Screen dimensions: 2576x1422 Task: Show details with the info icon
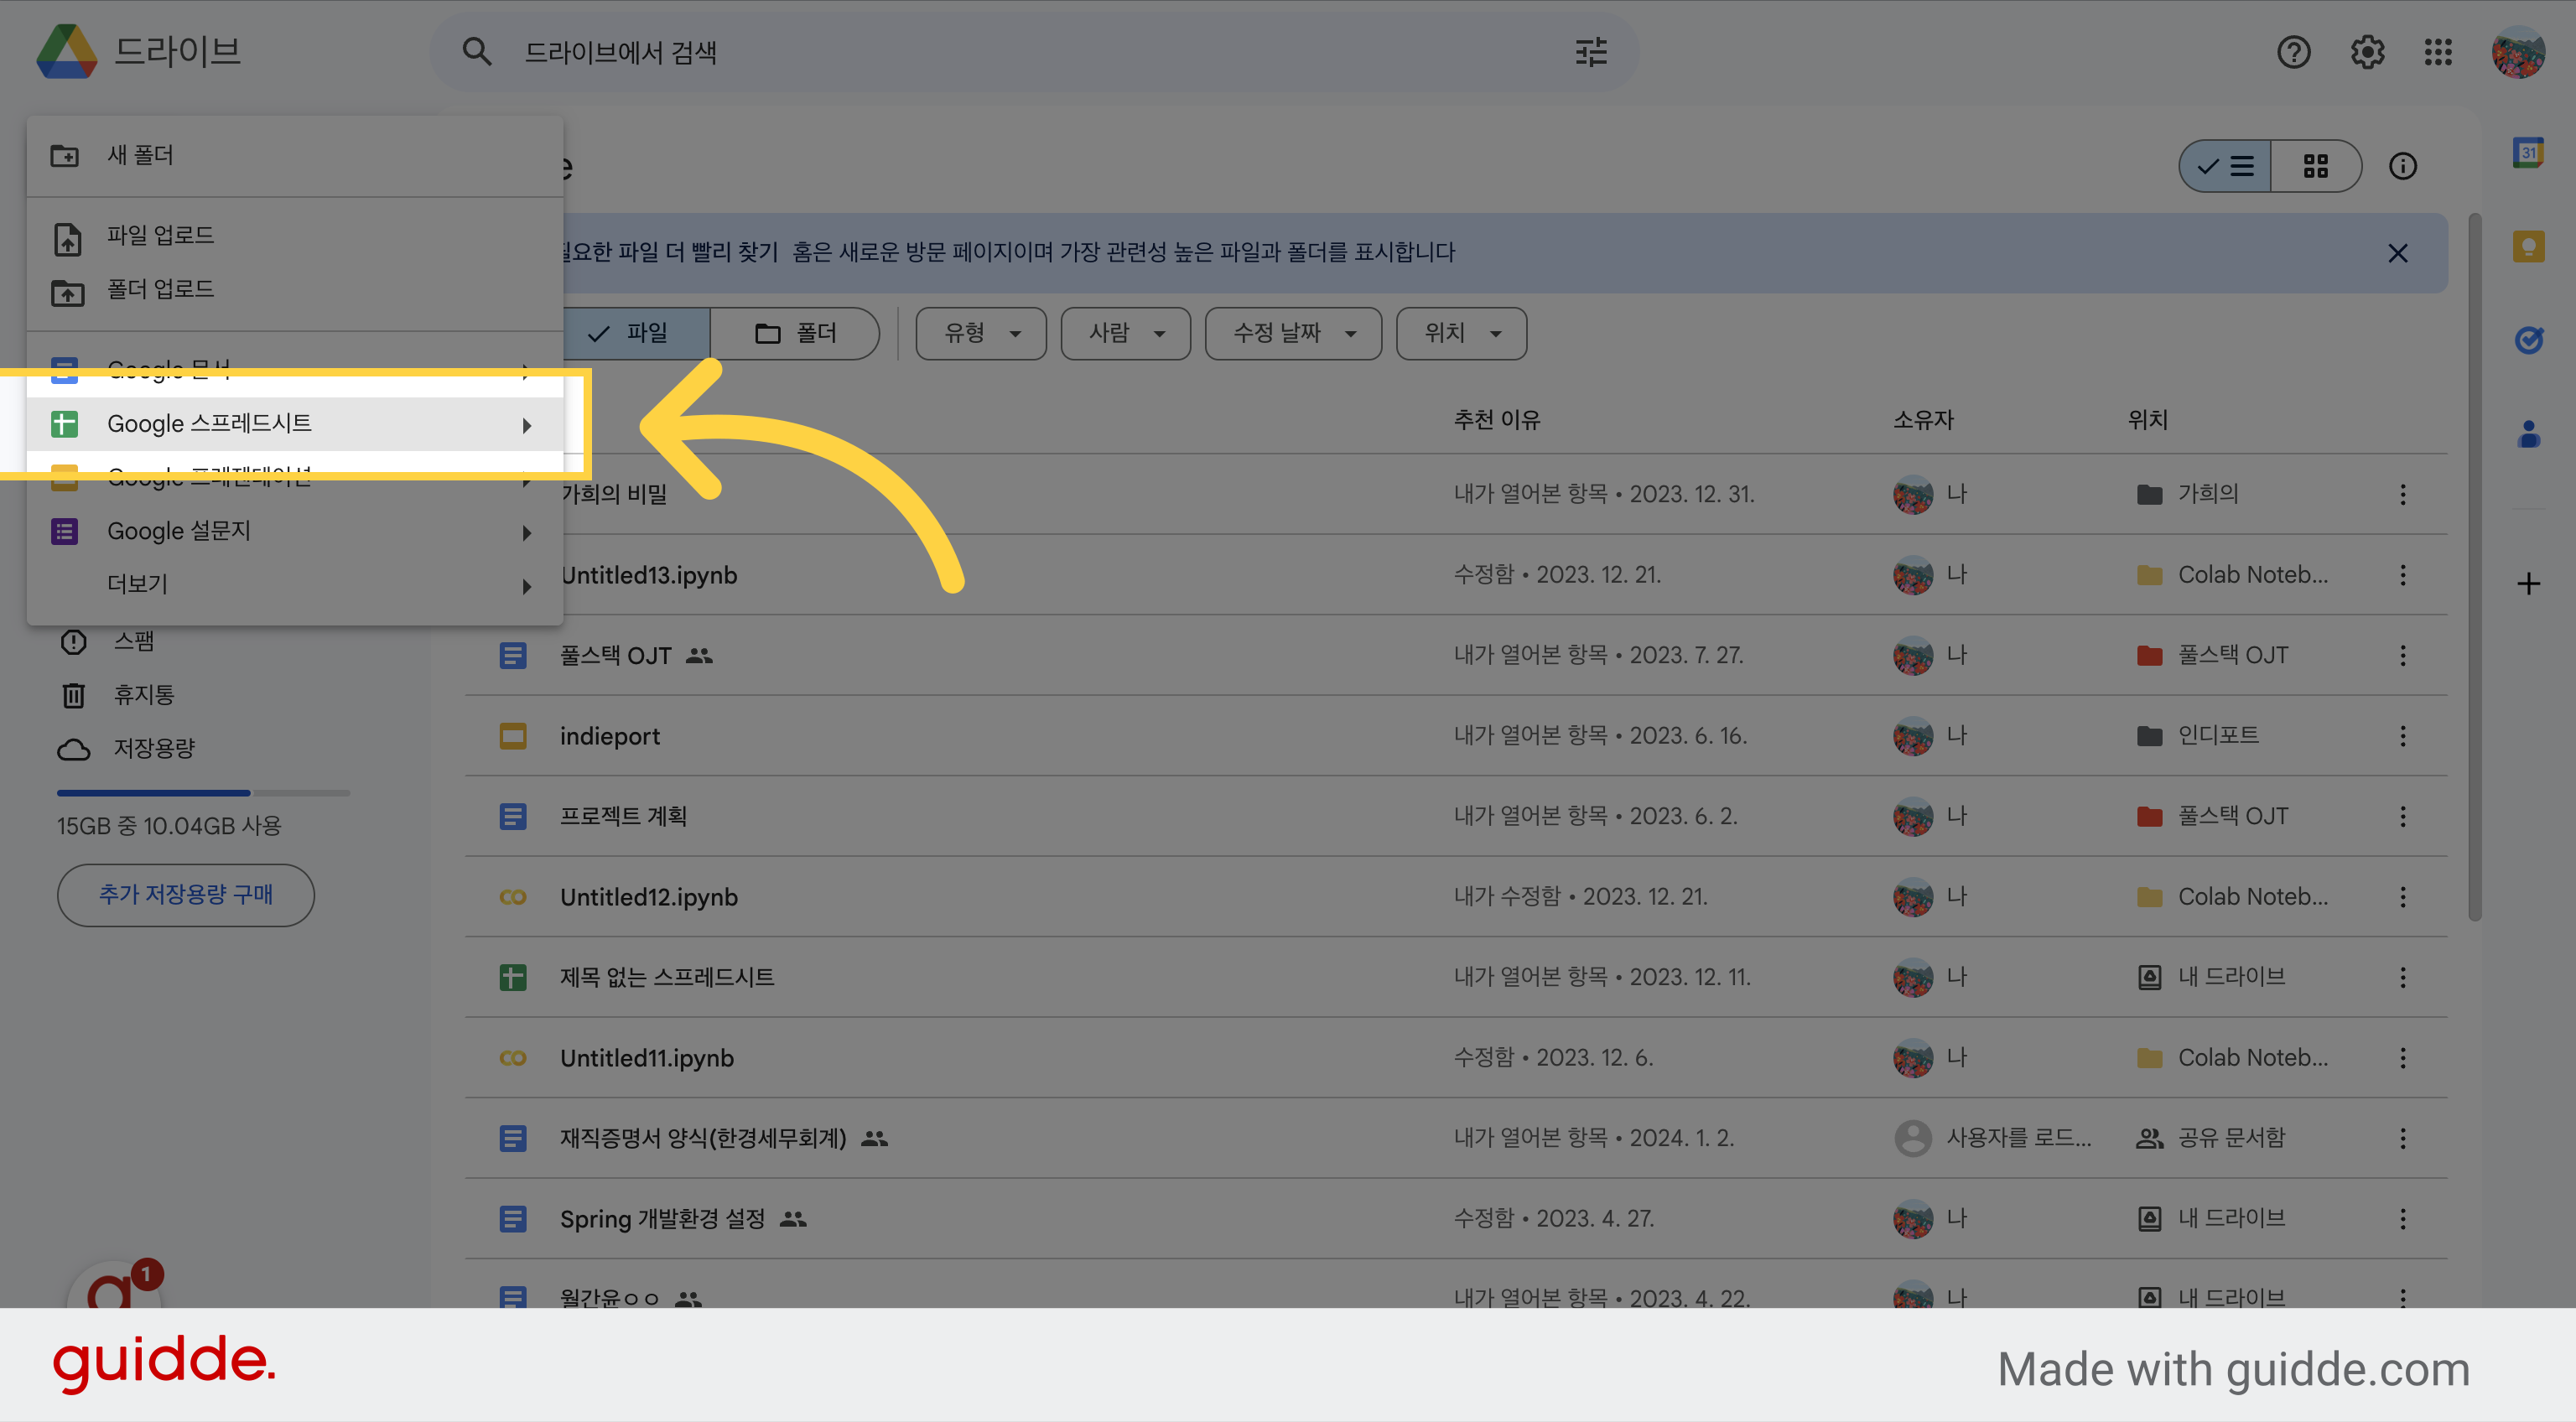coord(2402,166)
